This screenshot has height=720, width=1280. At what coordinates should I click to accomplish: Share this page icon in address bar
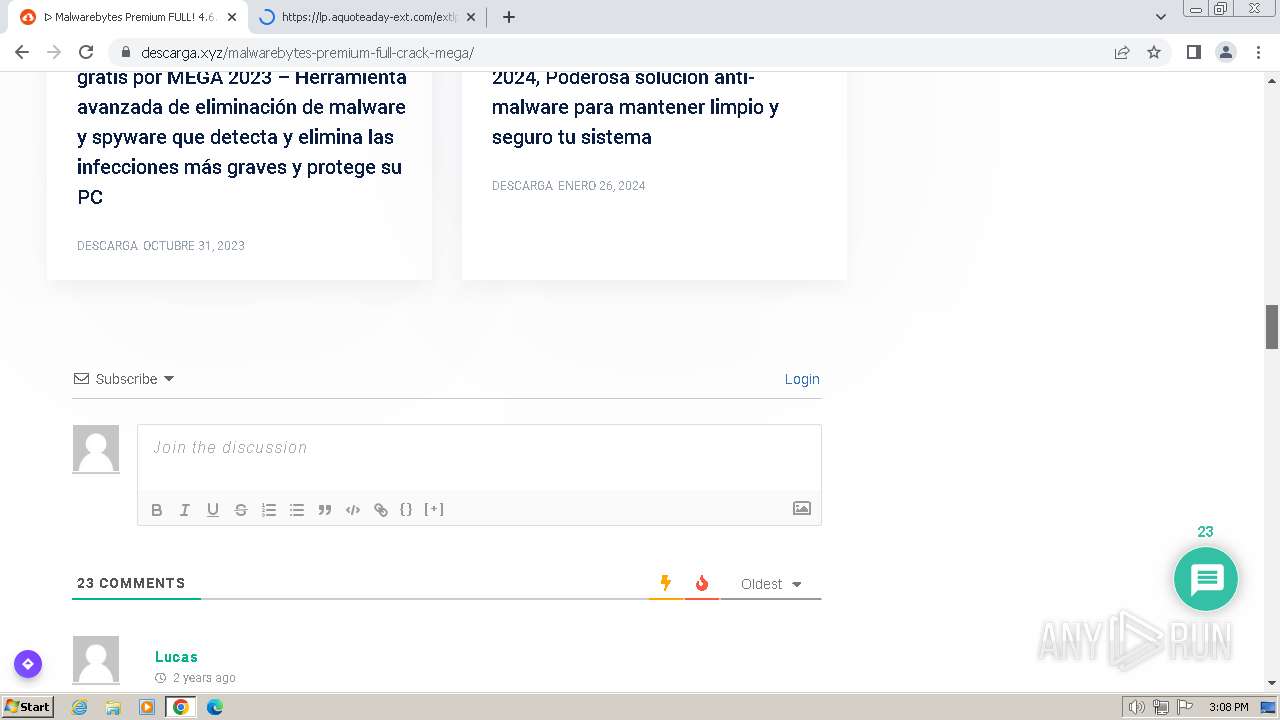1122,52
